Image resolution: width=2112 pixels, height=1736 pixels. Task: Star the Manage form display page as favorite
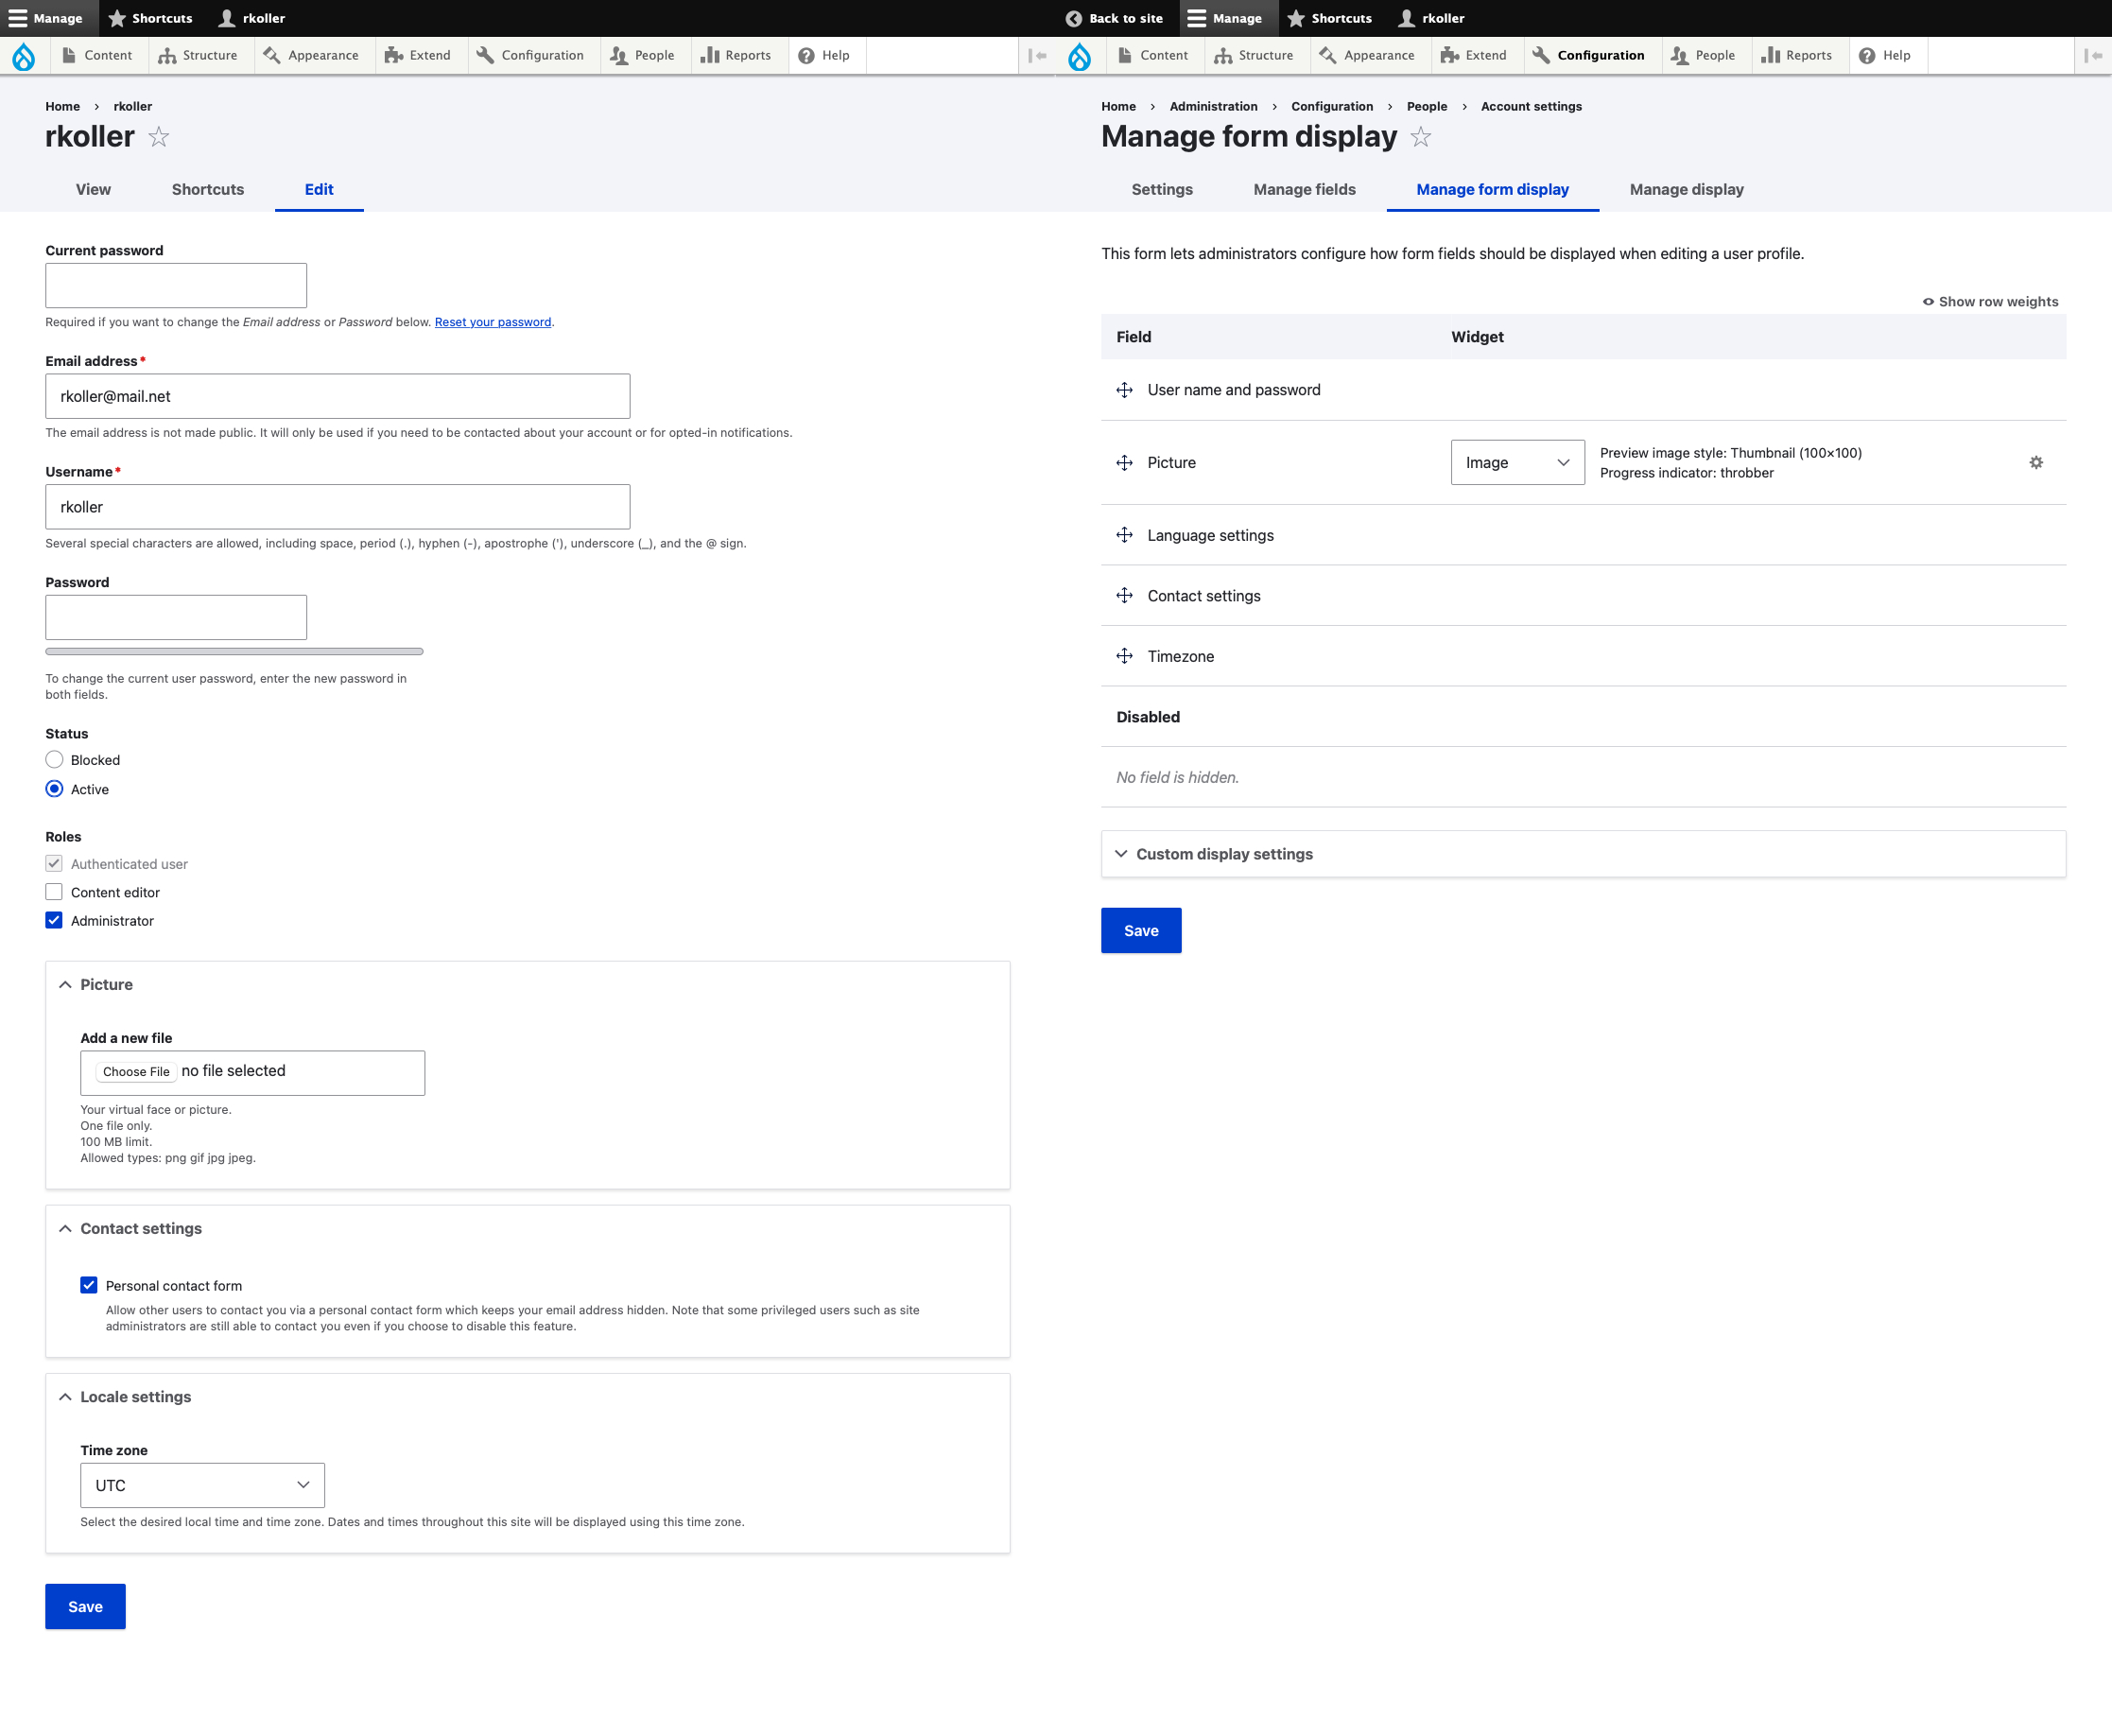(x=1421, y=137)
